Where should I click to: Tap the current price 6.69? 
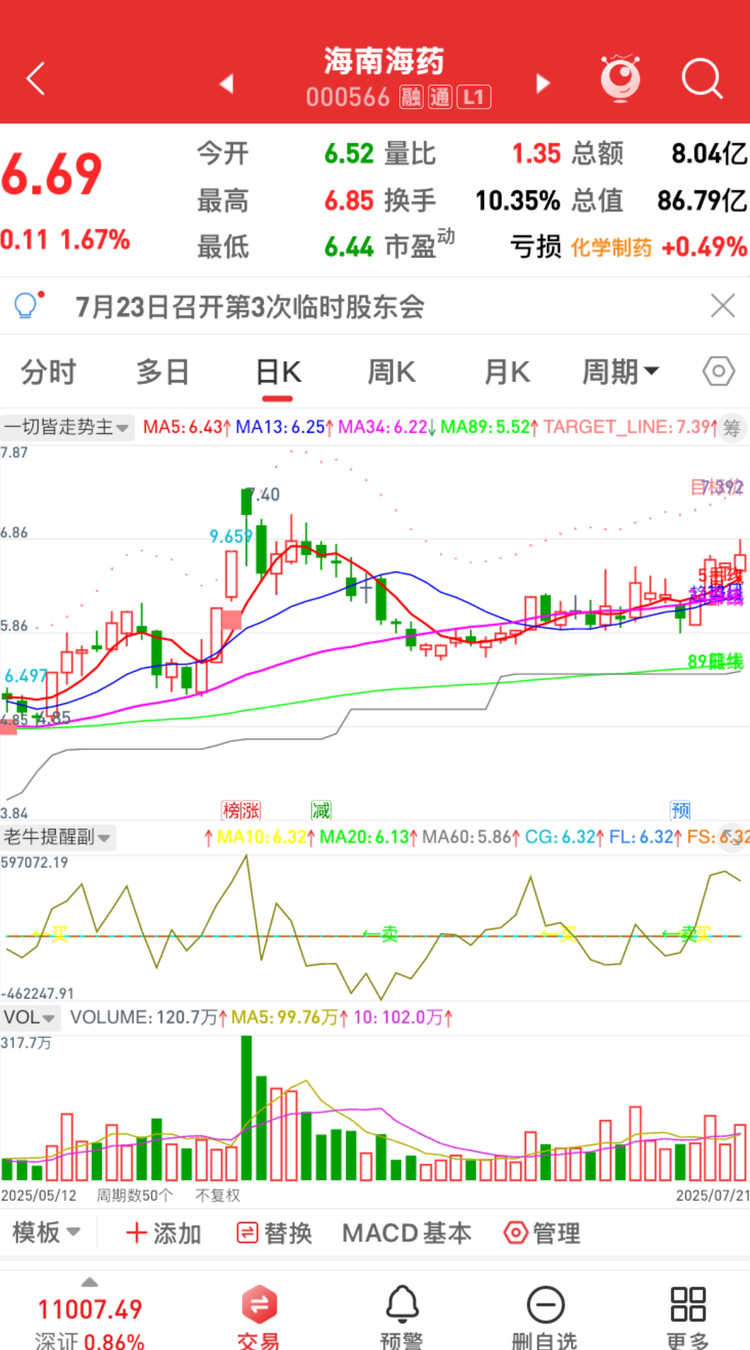52,176
